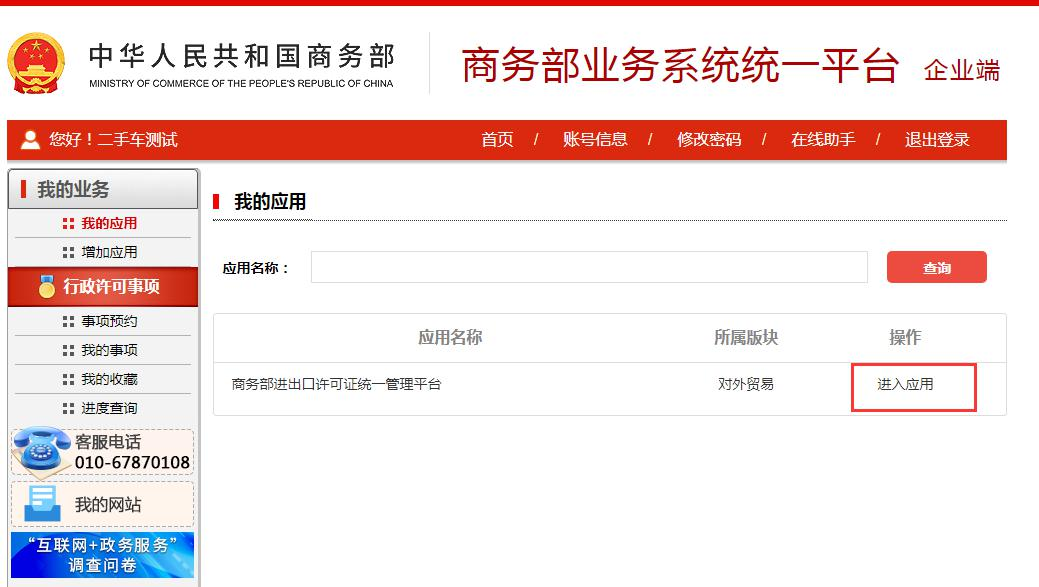Open 进度查询 in the sidebar
This screenshot has width=1039, height=587.
click(109, 408)
